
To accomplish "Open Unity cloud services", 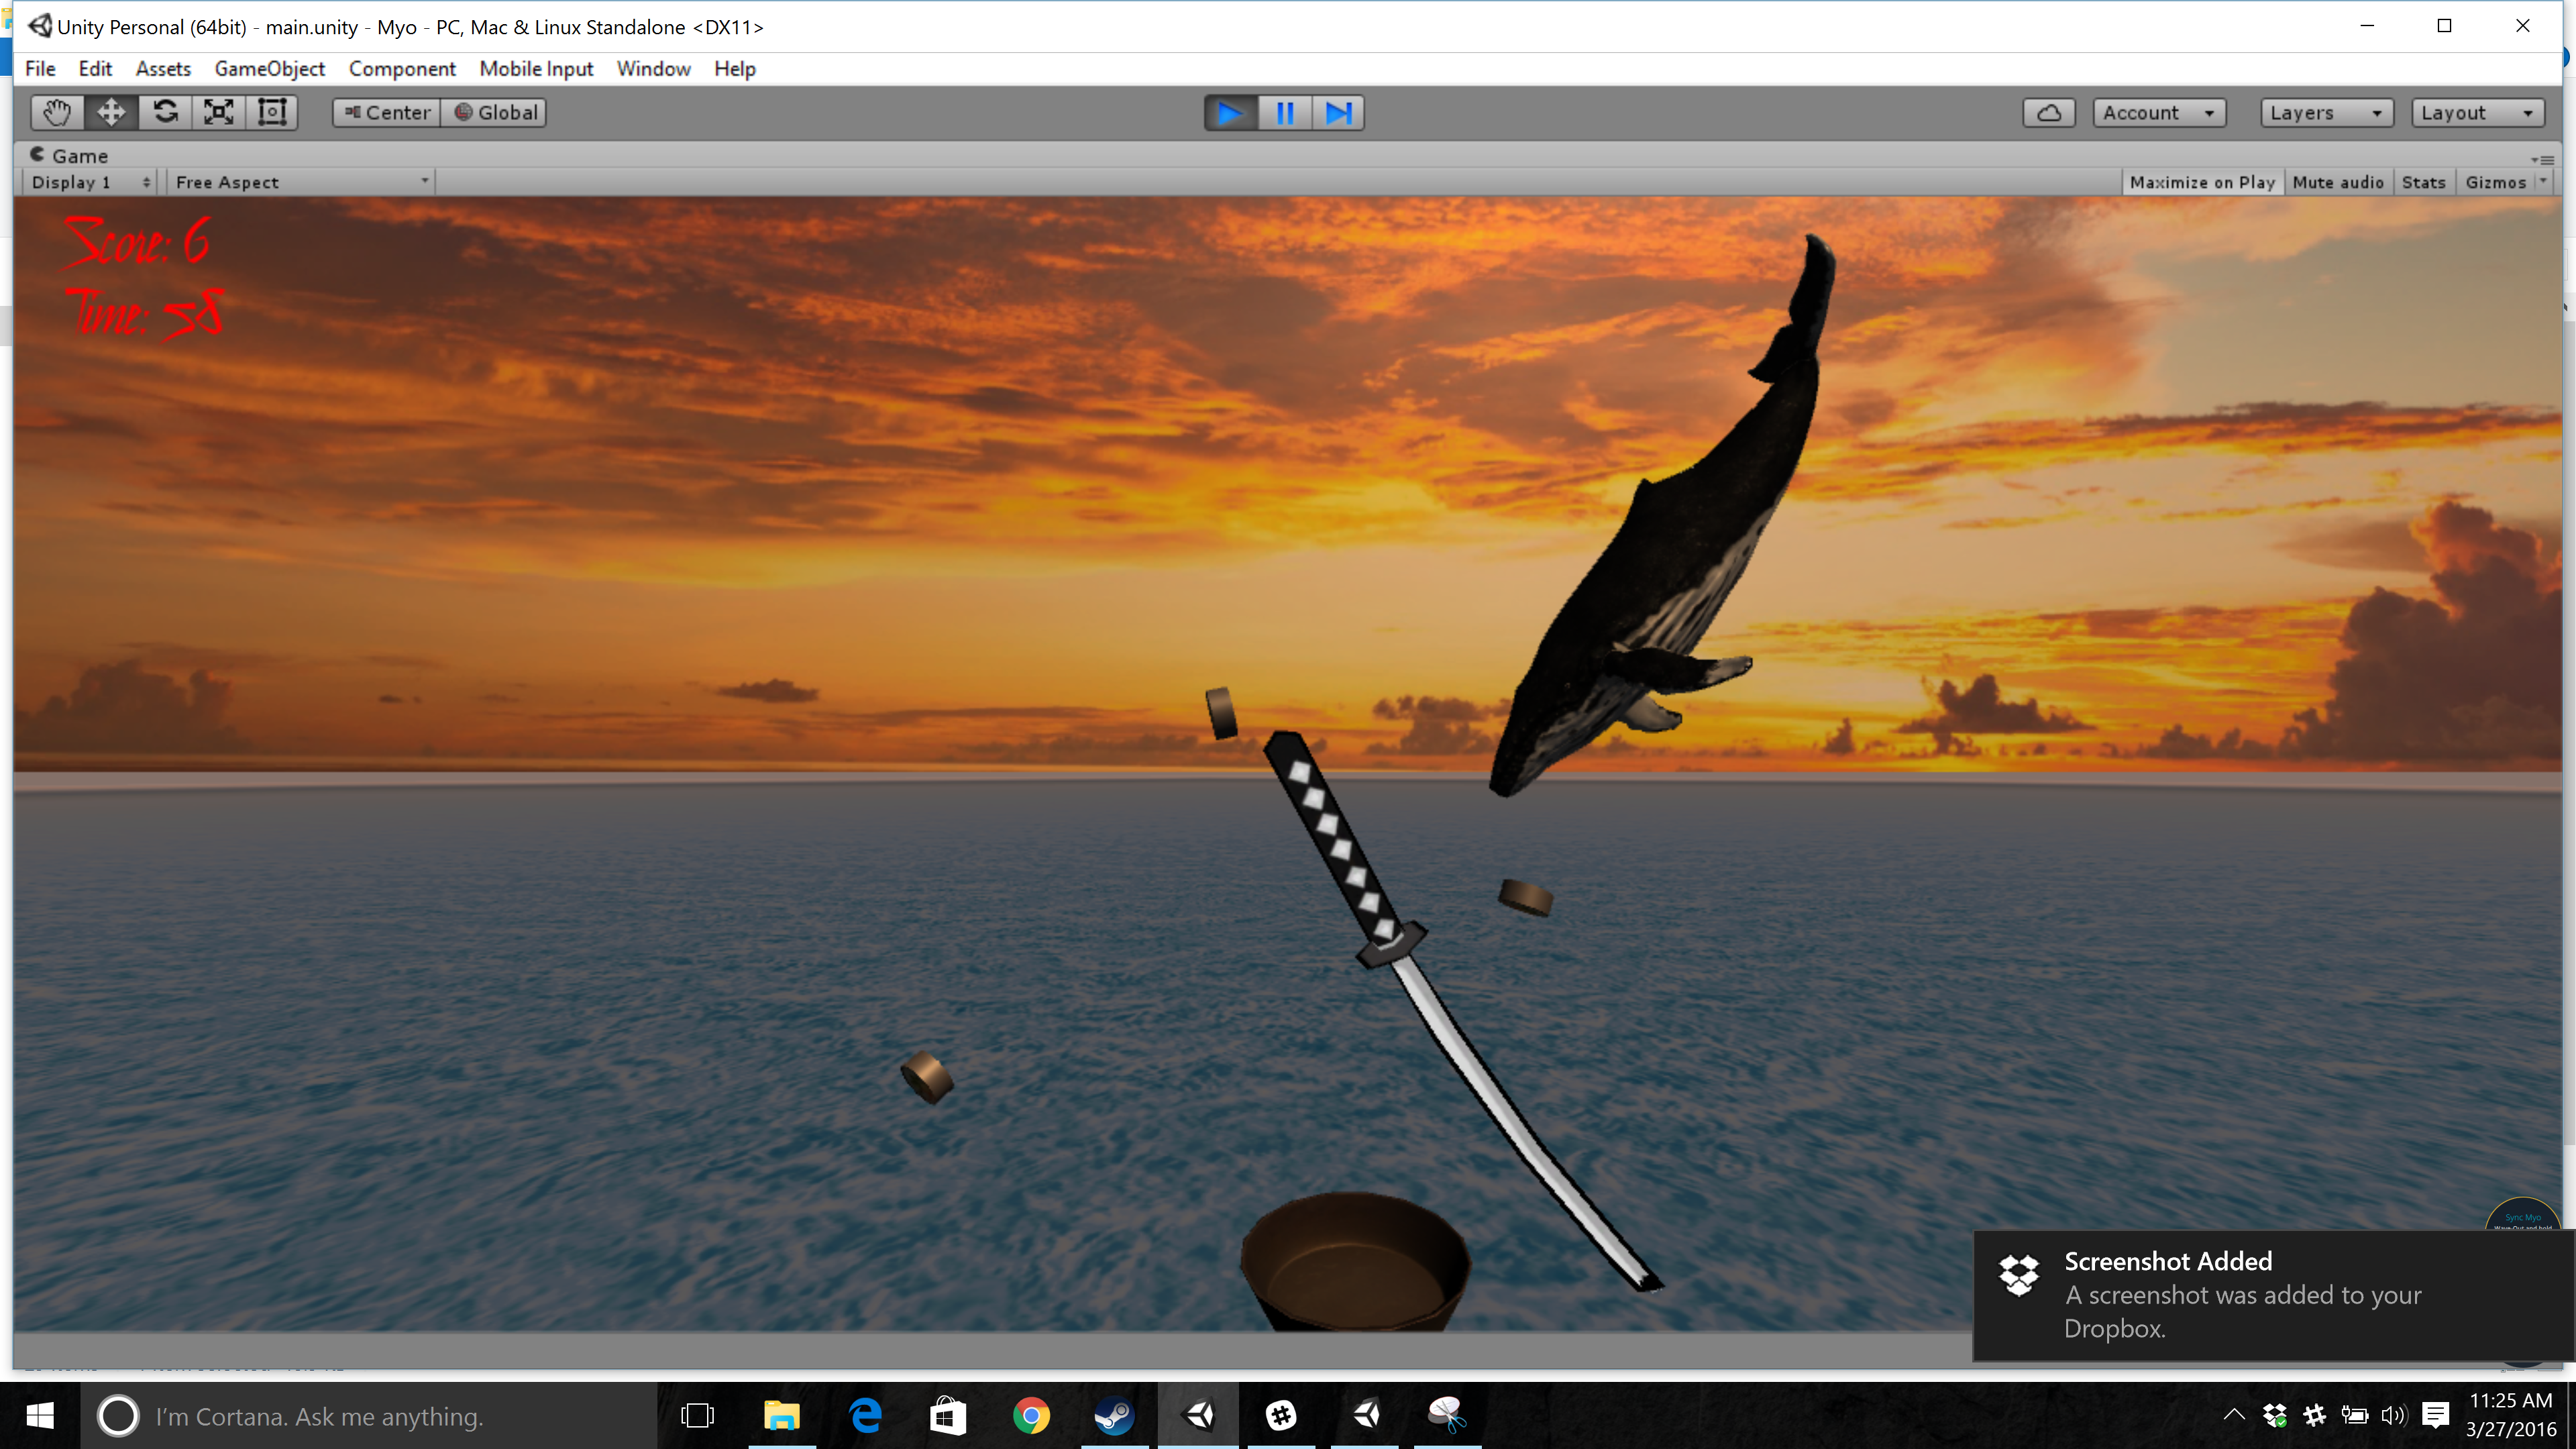I will [2048, 113].
